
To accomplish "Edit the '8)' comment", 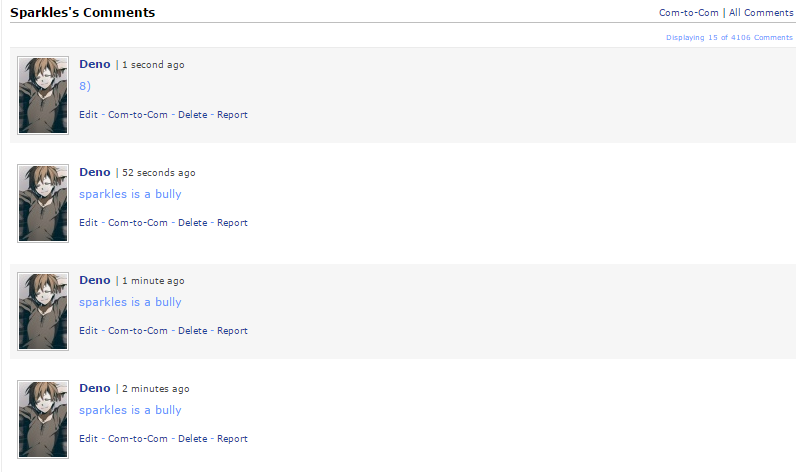I will [x=89, y=115].
